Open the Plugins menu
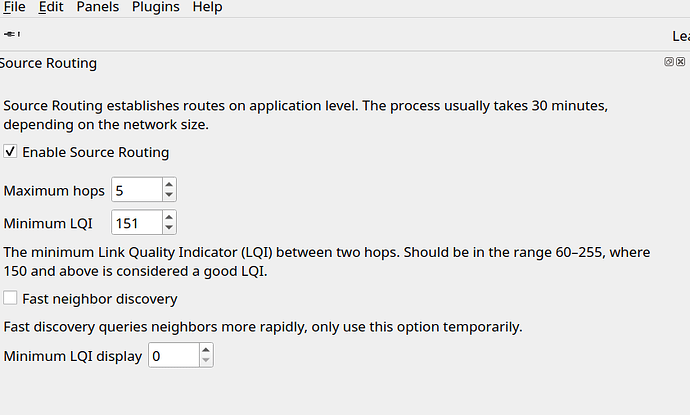 click(x=156, y=7)
